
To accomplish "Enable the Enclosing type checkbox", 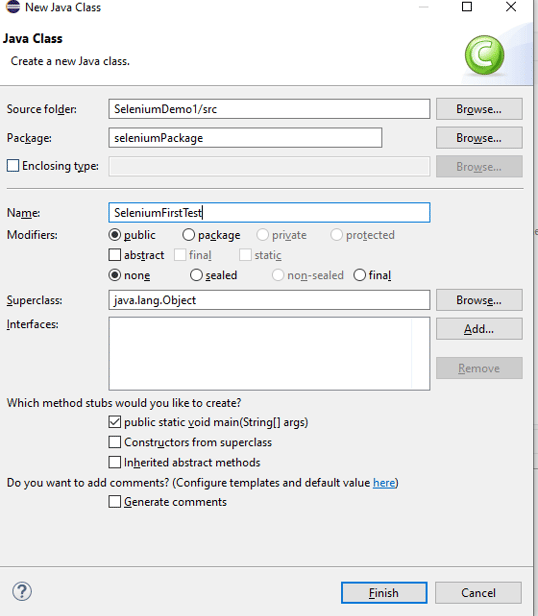I will pos(13,166).
